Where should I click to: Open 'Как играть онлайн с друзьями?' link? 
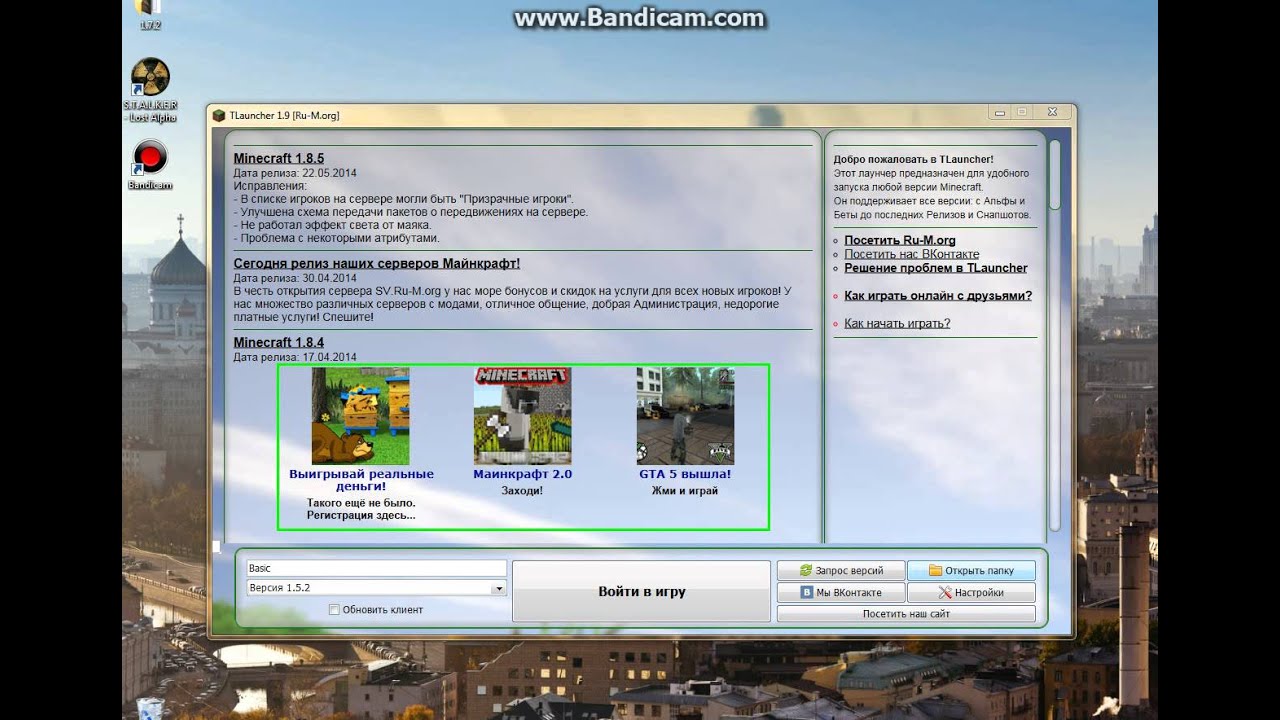(x=938, y=296)
